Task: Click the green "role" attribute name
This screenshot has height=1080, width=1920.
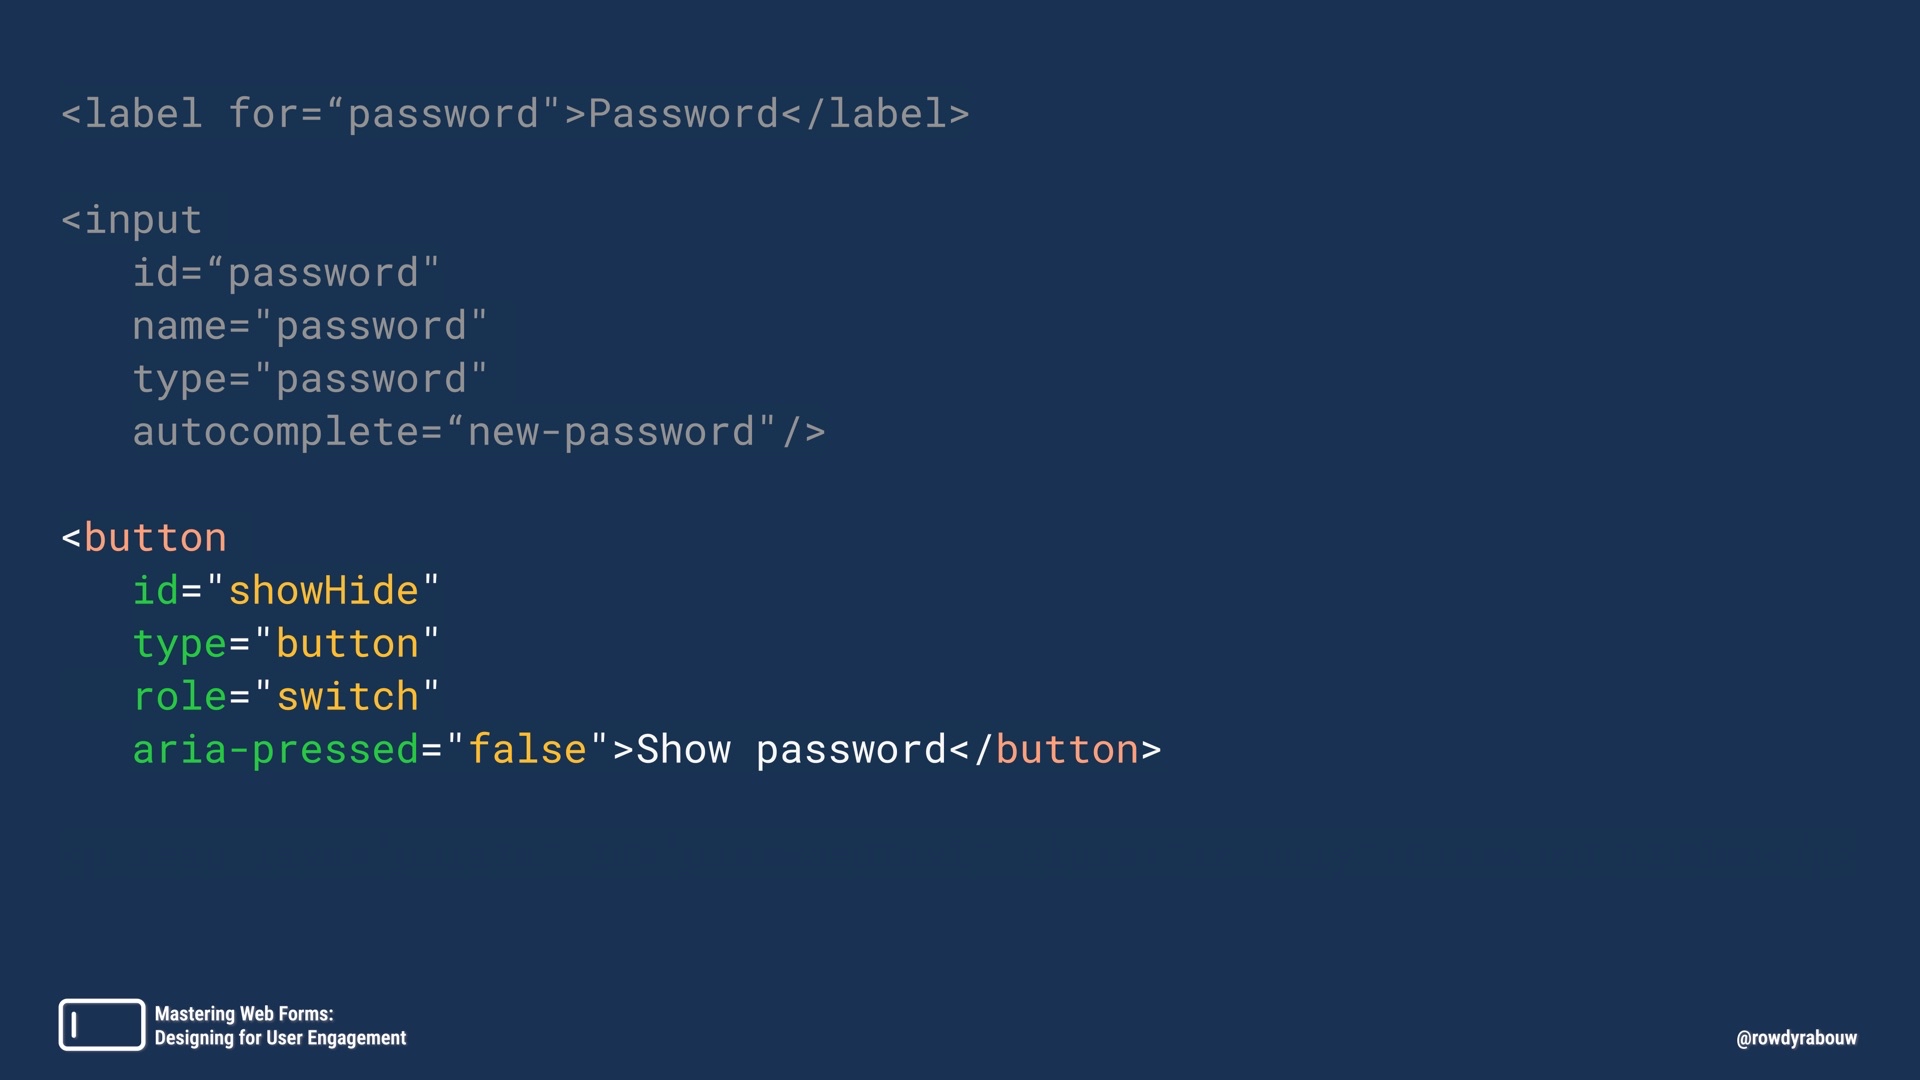Action: (x=180, y=697)
